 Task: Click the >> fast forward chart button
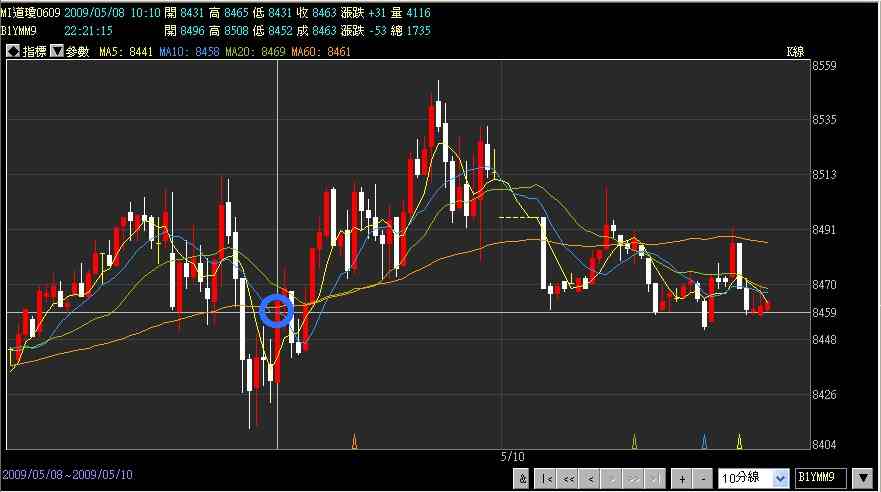click(633, 479)
